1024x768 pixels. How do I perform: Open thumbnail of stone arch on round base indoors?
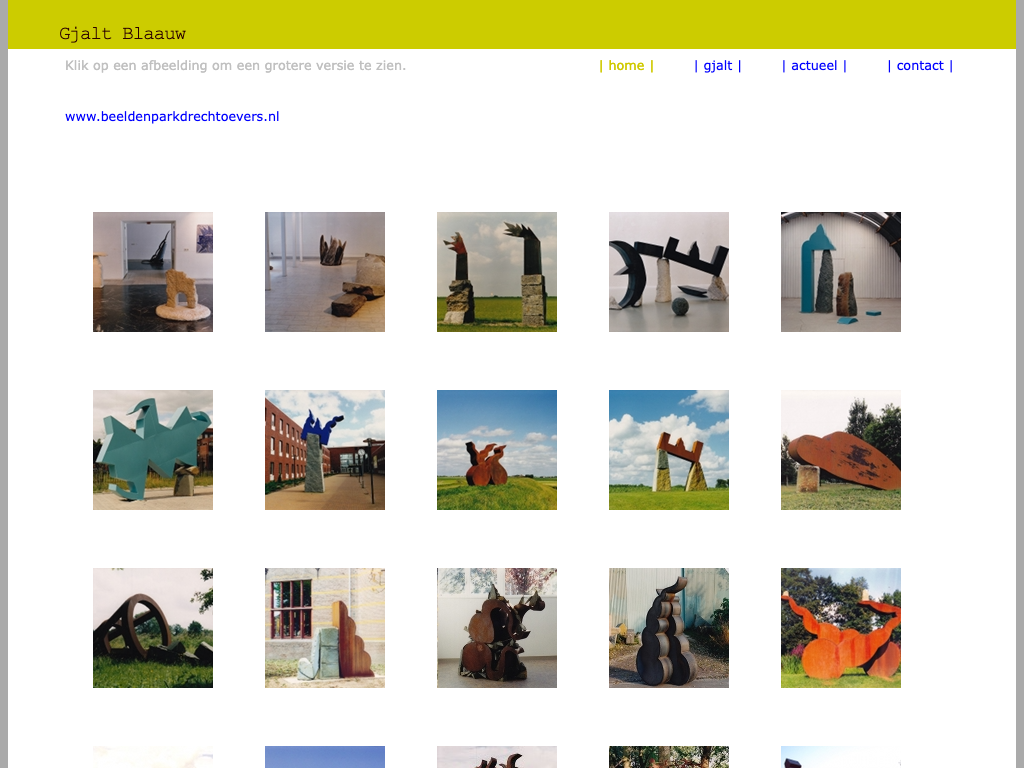click(x=153, y=272)
